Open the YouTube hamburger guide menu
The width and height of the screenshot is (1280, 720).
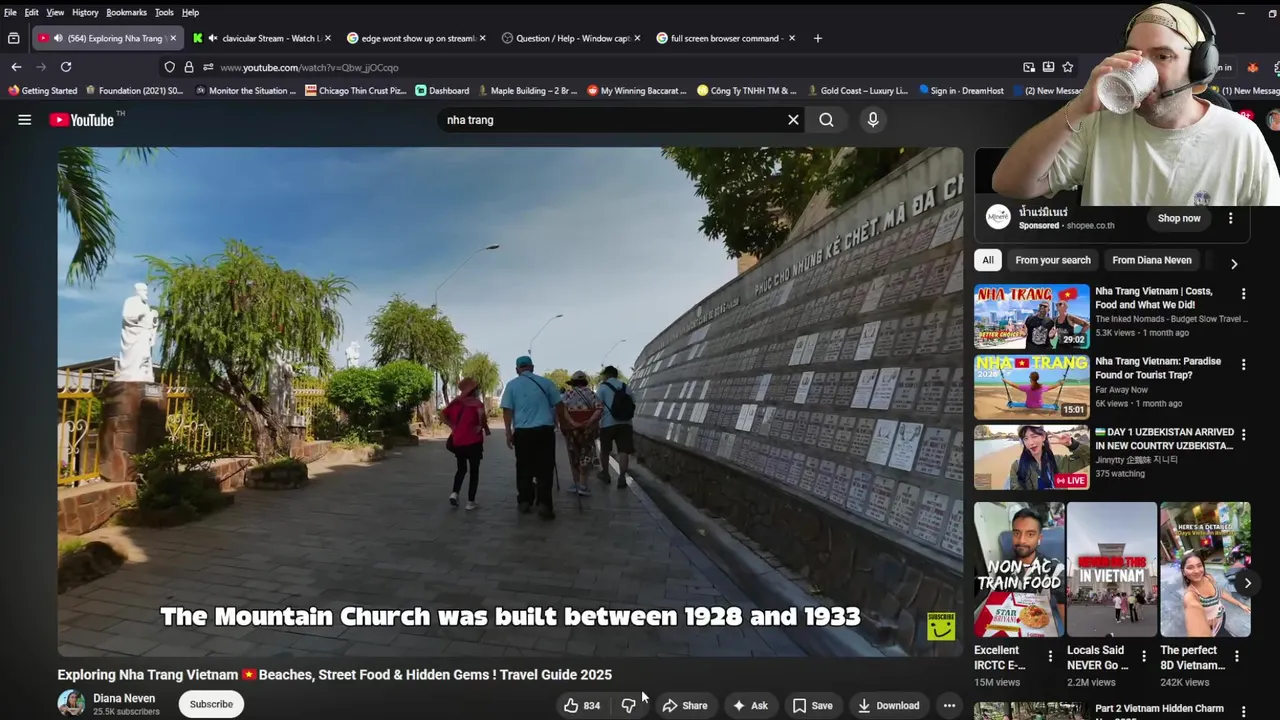pos(25,120)
